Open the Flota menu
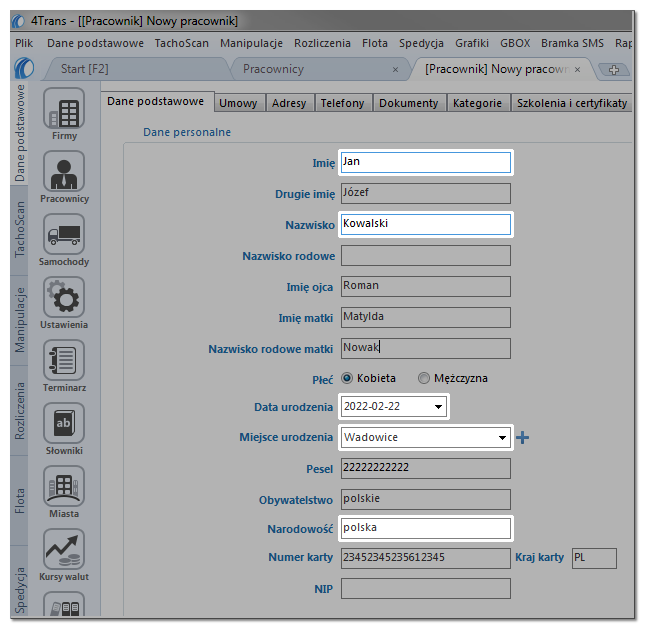The image size is (645, 629). click(375, 43)
